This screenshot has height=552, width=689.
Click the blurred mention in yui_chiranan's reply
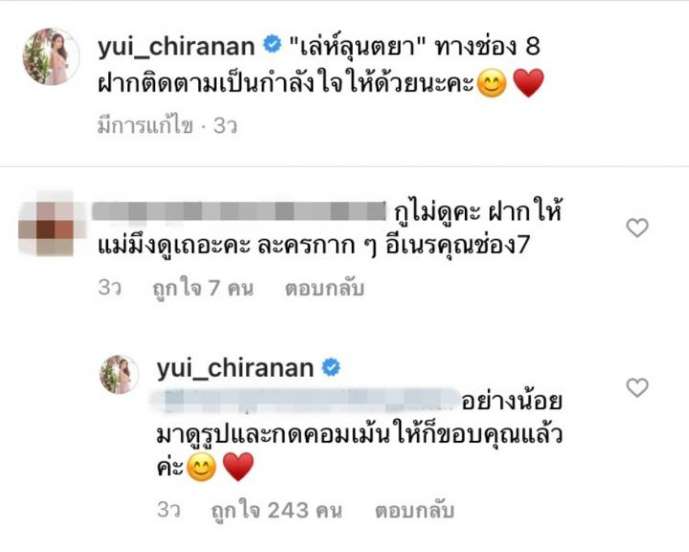point(305,401)
